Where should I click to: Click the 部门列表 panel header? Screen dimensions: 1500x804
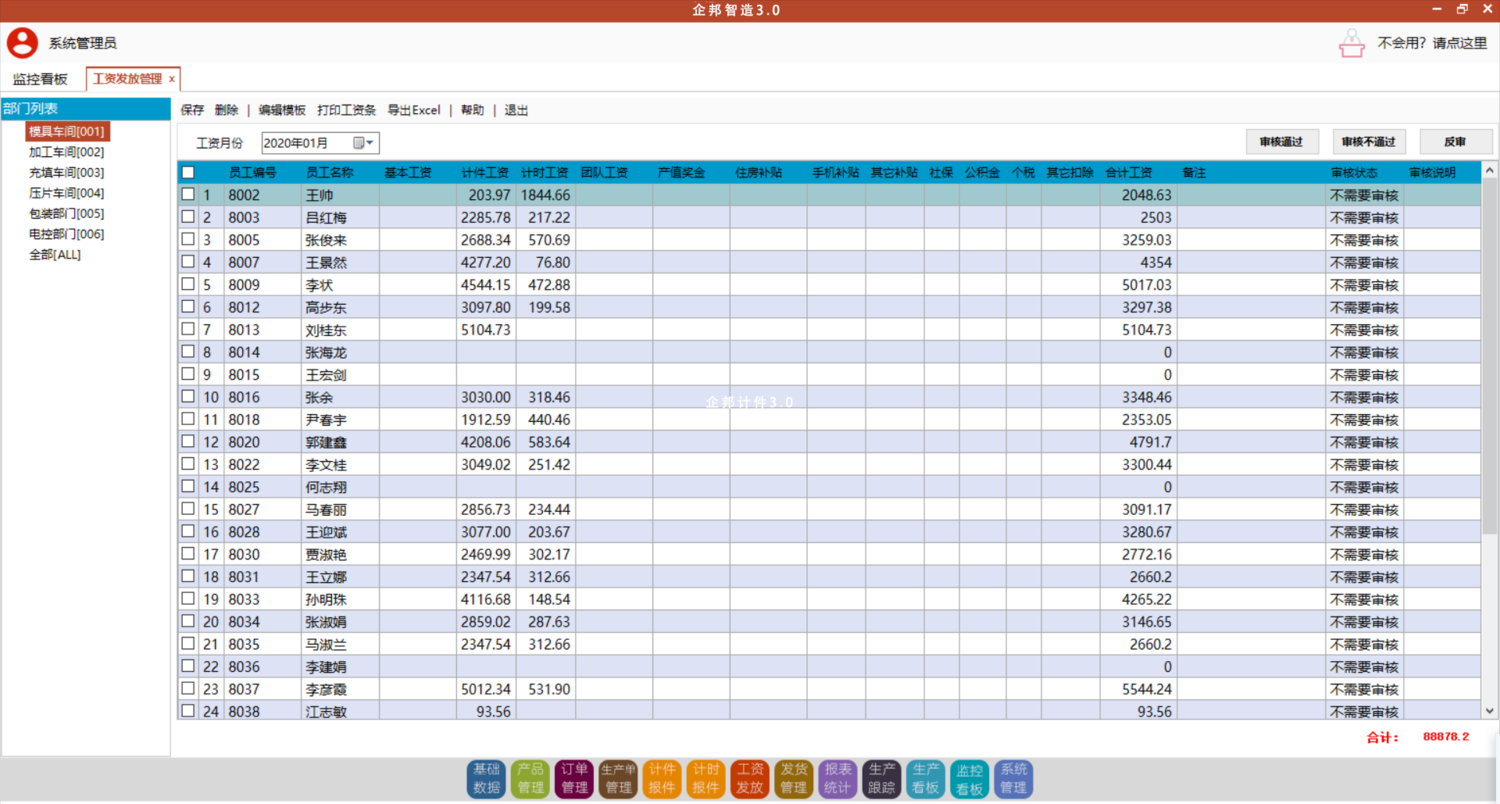tap(86, 109)
